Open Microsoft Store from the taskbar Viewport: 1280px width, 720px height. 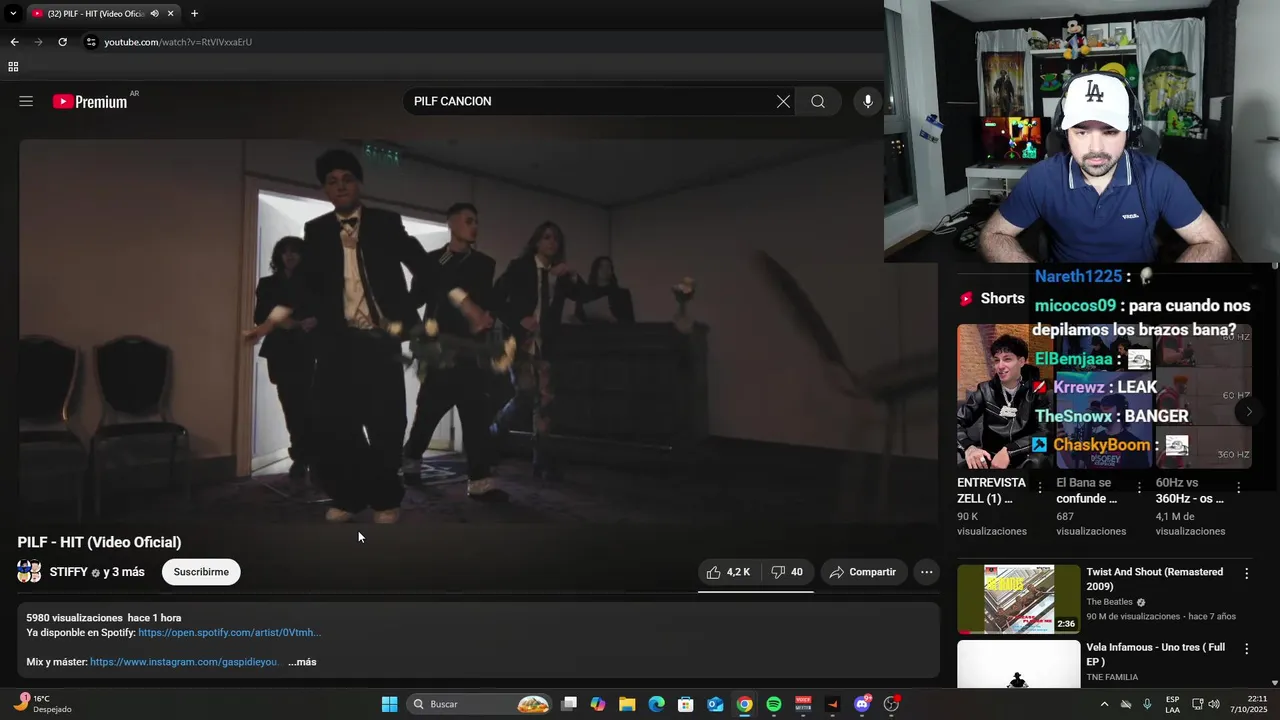tap(686, 704)
